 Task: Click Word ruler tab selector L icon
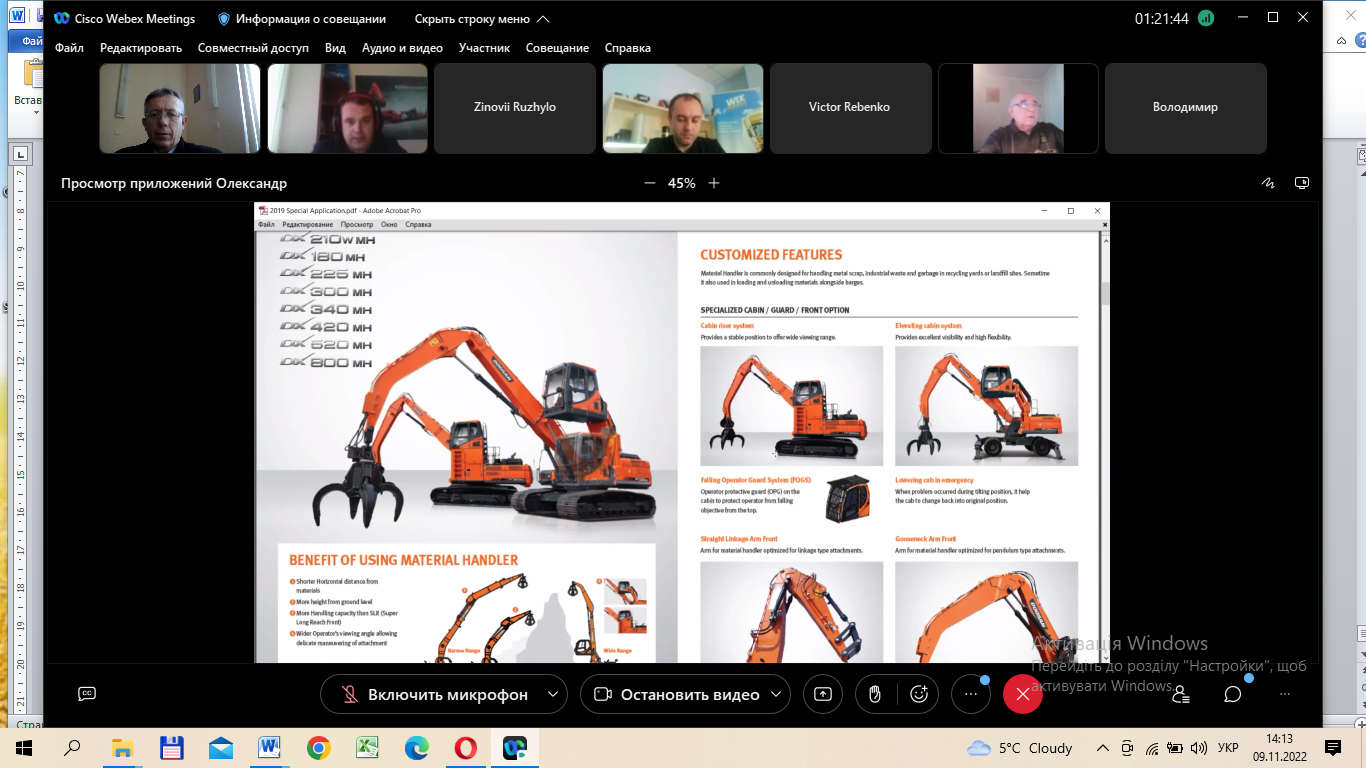[x=20, y=155]
